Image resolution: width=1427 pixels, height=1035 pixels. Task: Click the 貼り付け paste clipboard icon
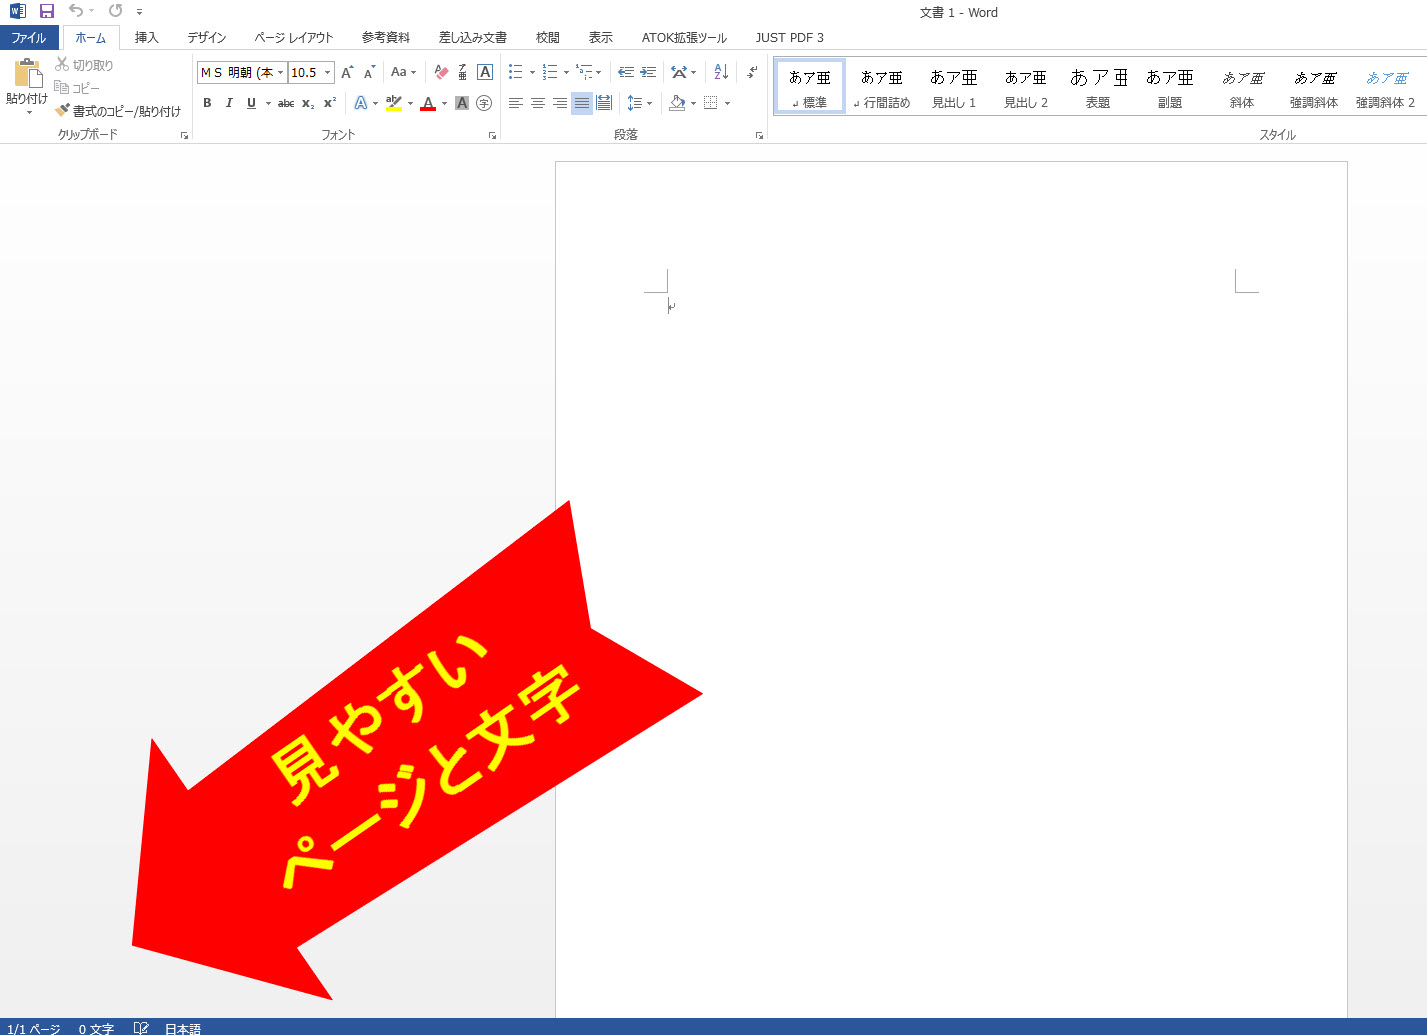(x=27, y=73)
